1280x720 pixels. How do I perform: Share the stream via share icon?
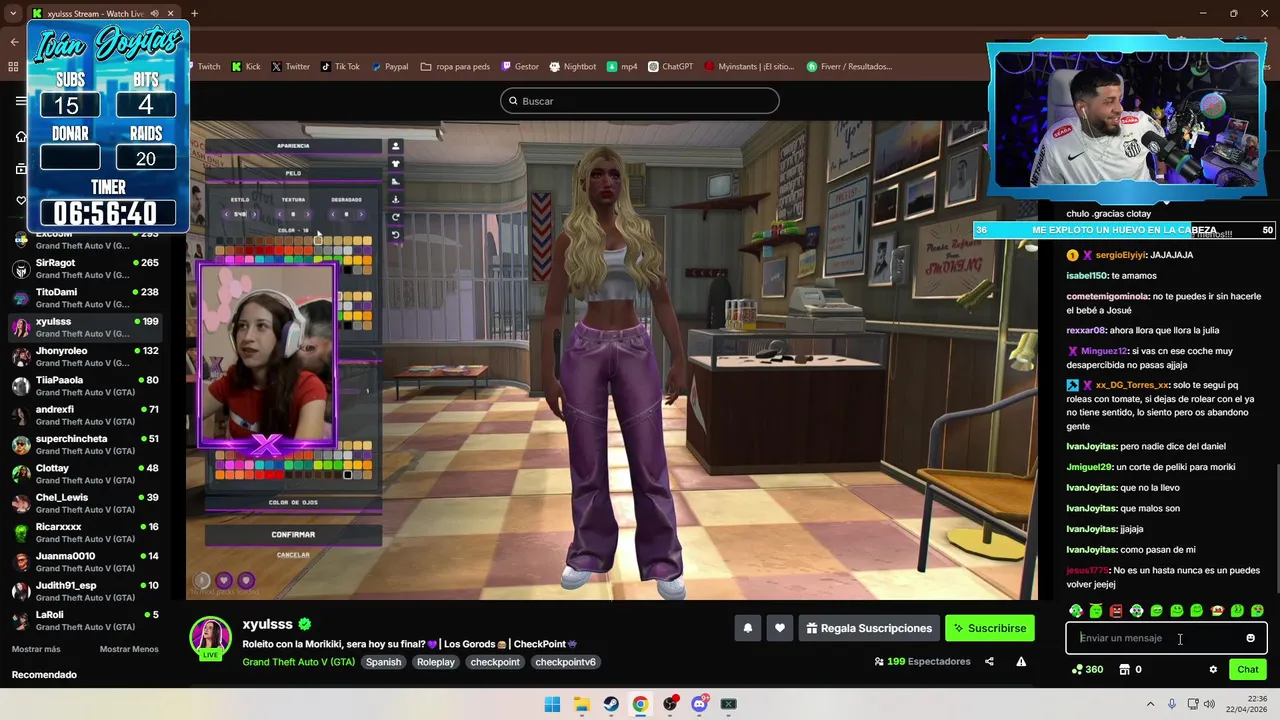pos(989,661)
